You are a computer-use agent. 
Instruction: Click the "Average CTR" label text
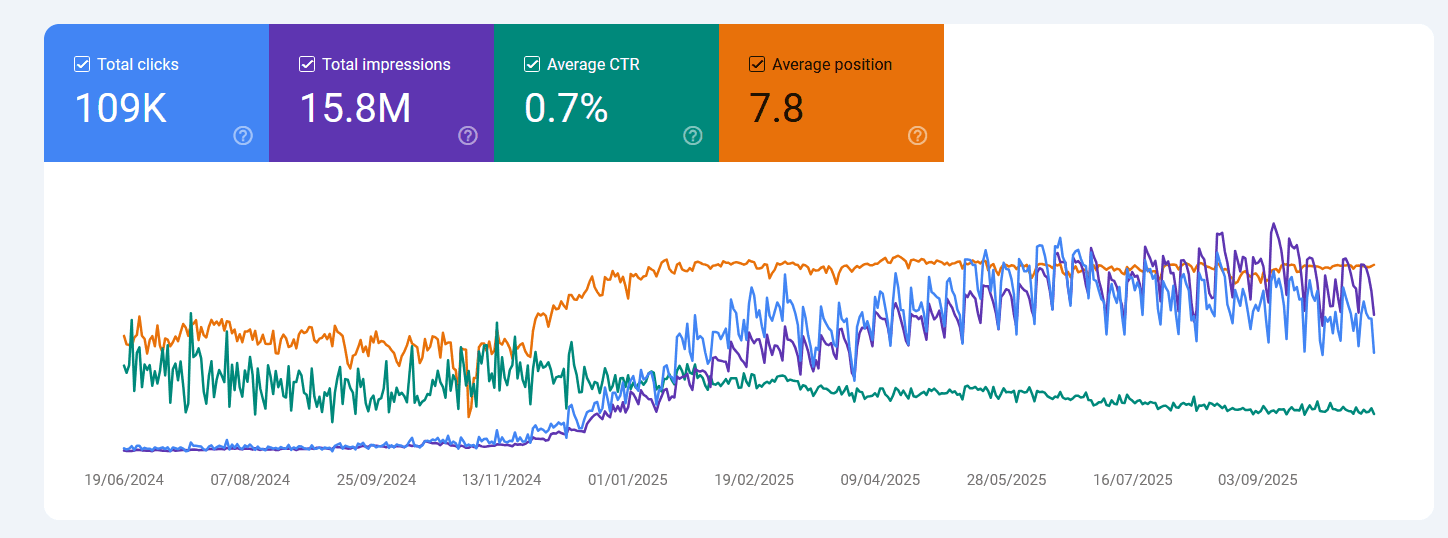tap(593, 64)
